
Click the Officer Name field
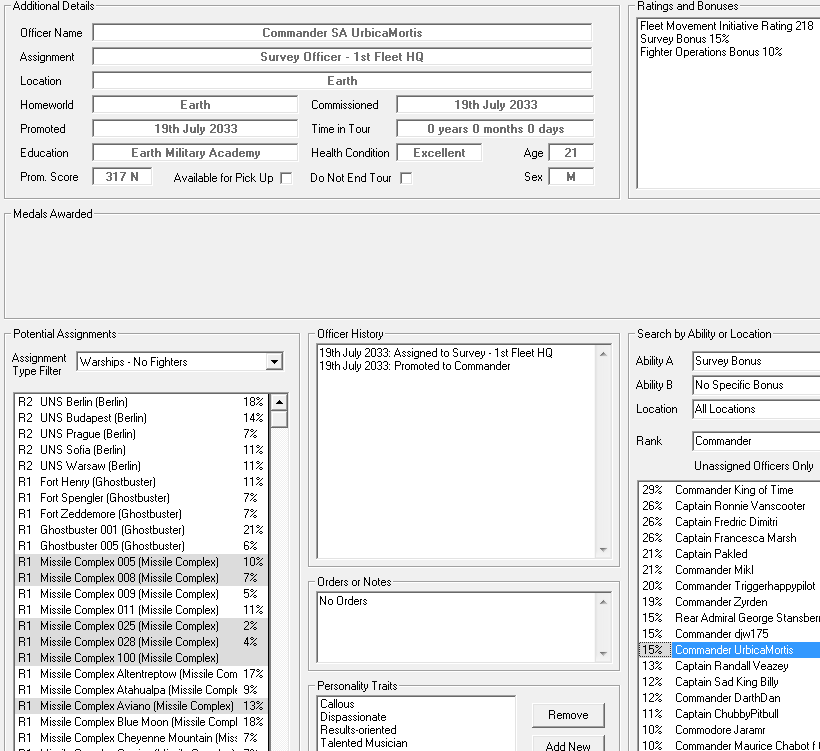point(342,33)
